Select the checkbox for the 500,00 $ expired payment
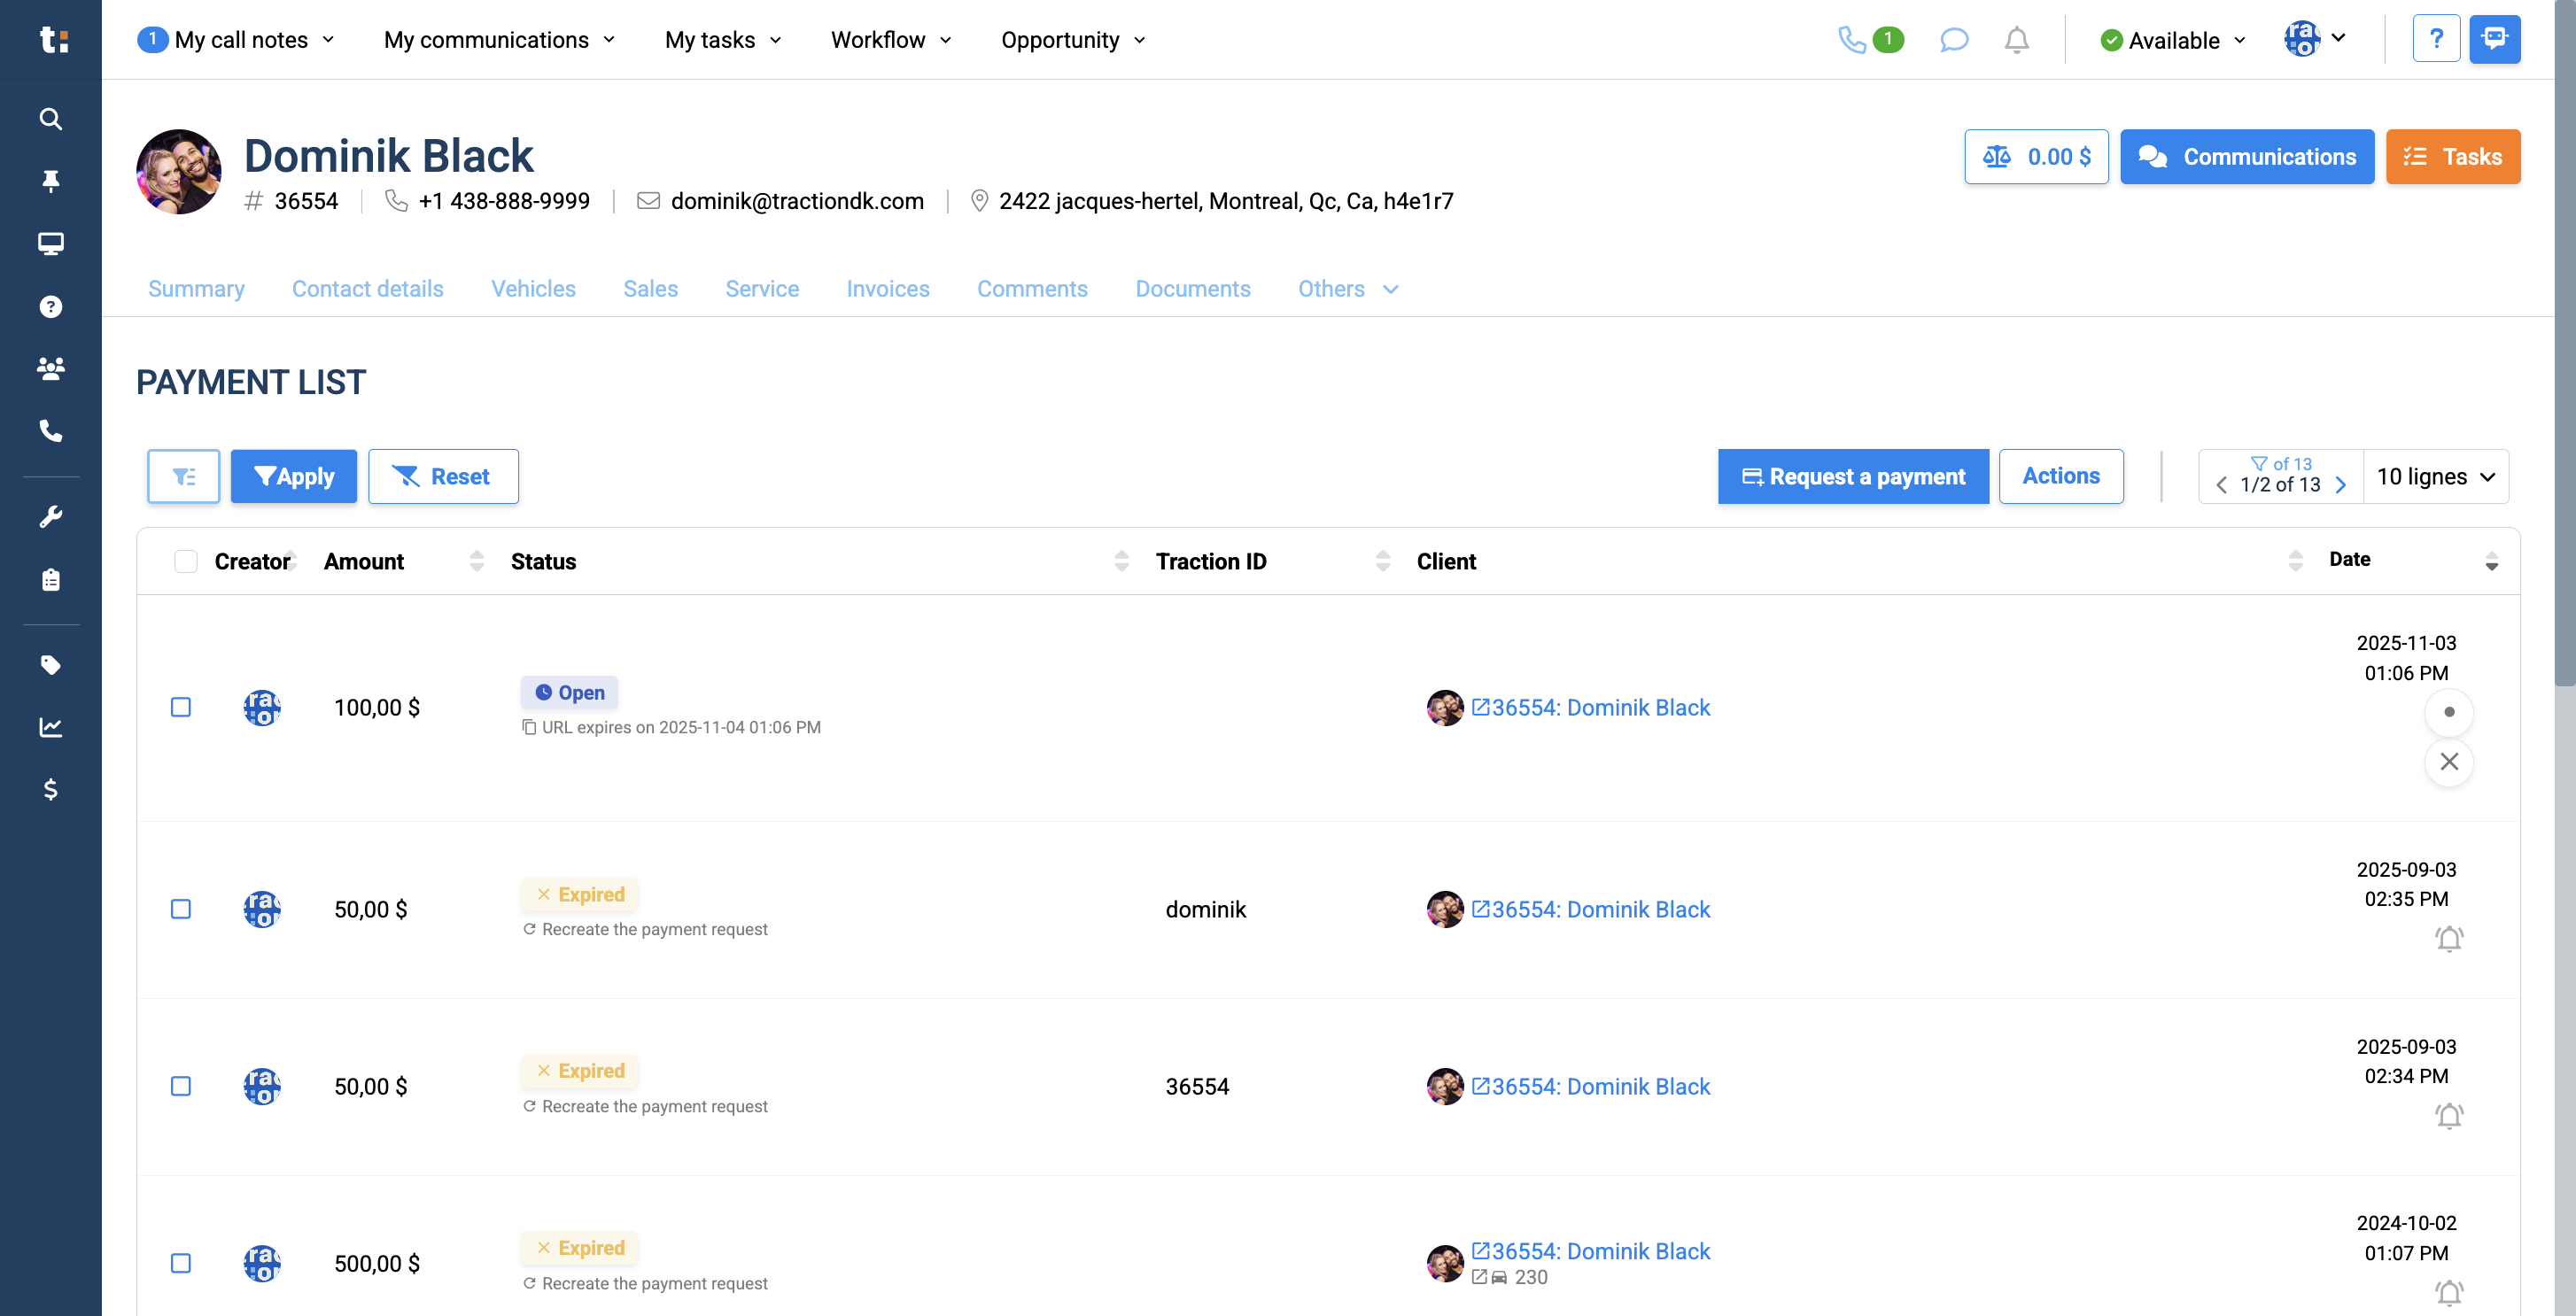The width and height of the screenshot is (2576, 1316). [x=181, y=1263]
